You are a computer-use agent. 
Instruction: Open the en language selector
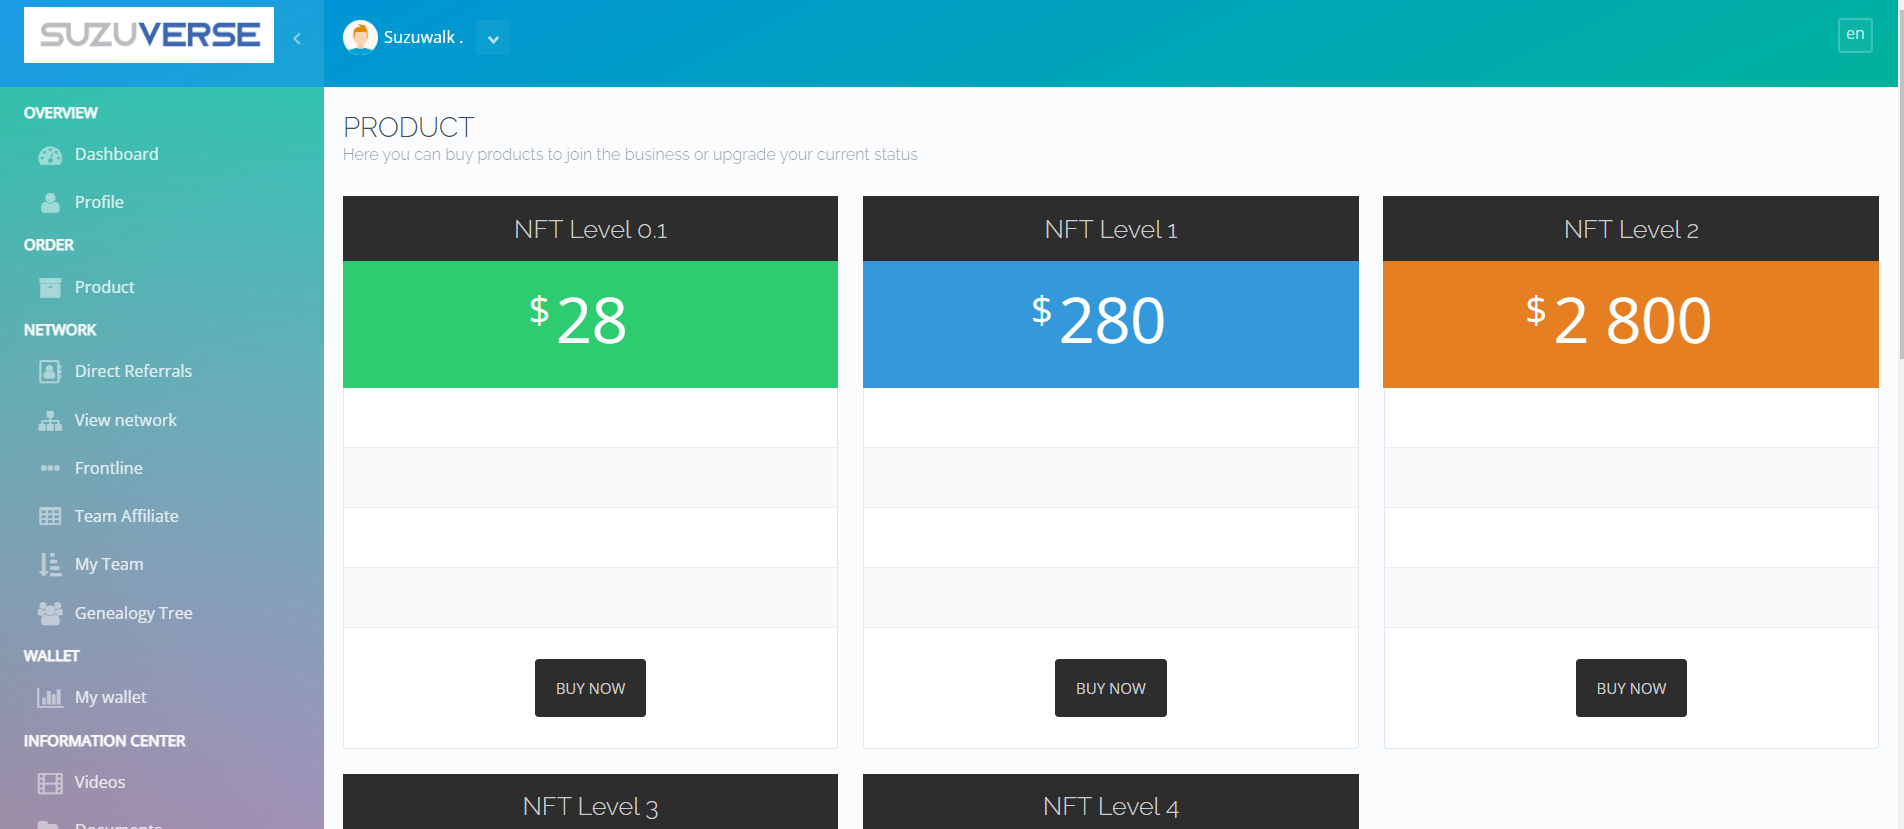[x=1855, y=35]
